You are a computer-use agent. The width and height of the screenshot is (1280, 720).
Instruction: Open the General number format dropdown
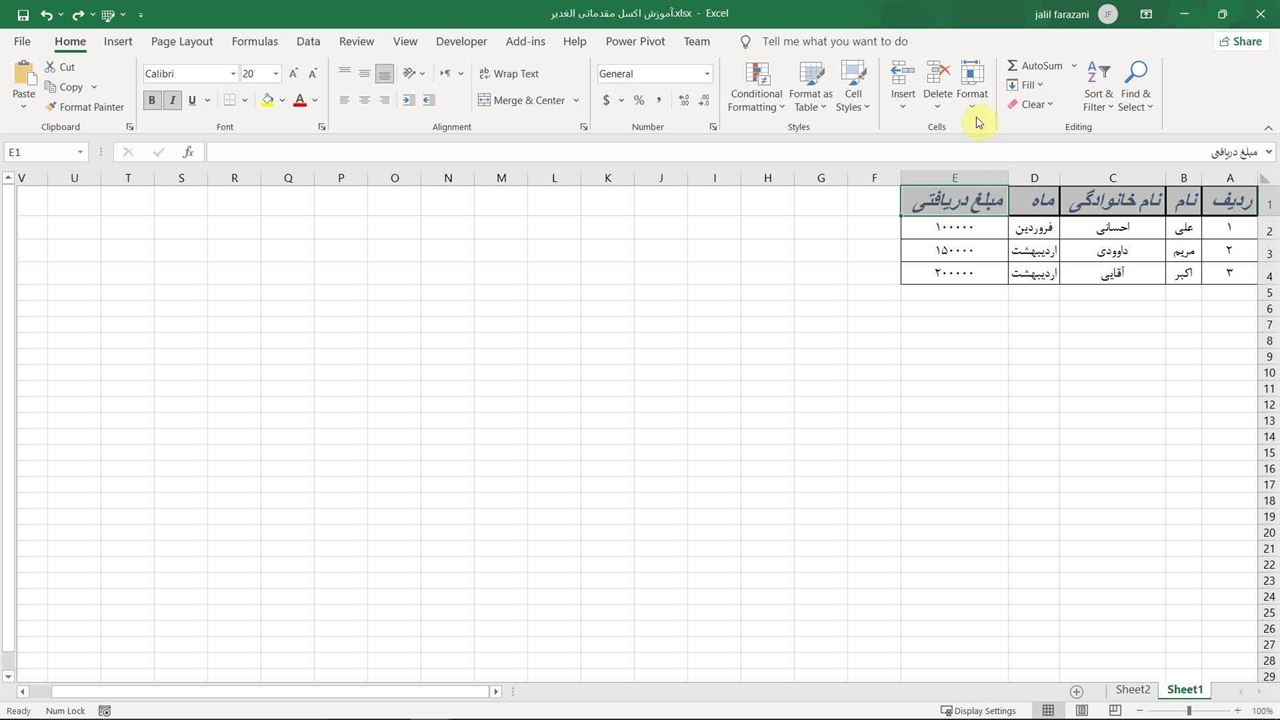(x=706, y=74)
